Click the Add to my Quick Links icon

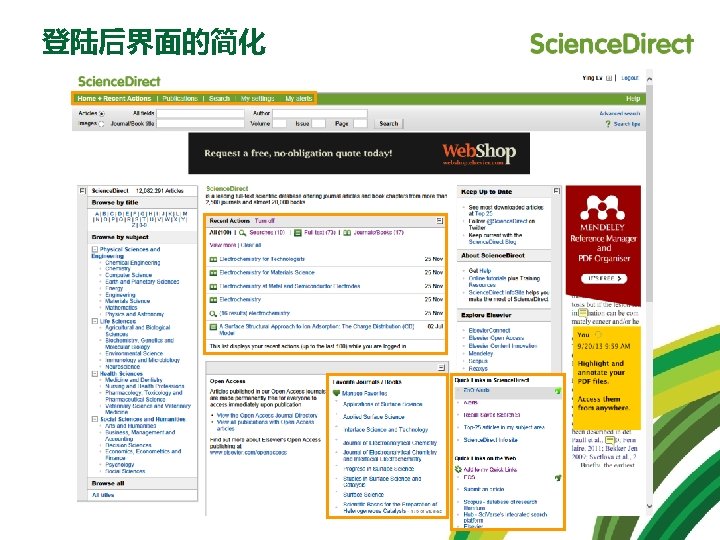(x=458, y=469)
